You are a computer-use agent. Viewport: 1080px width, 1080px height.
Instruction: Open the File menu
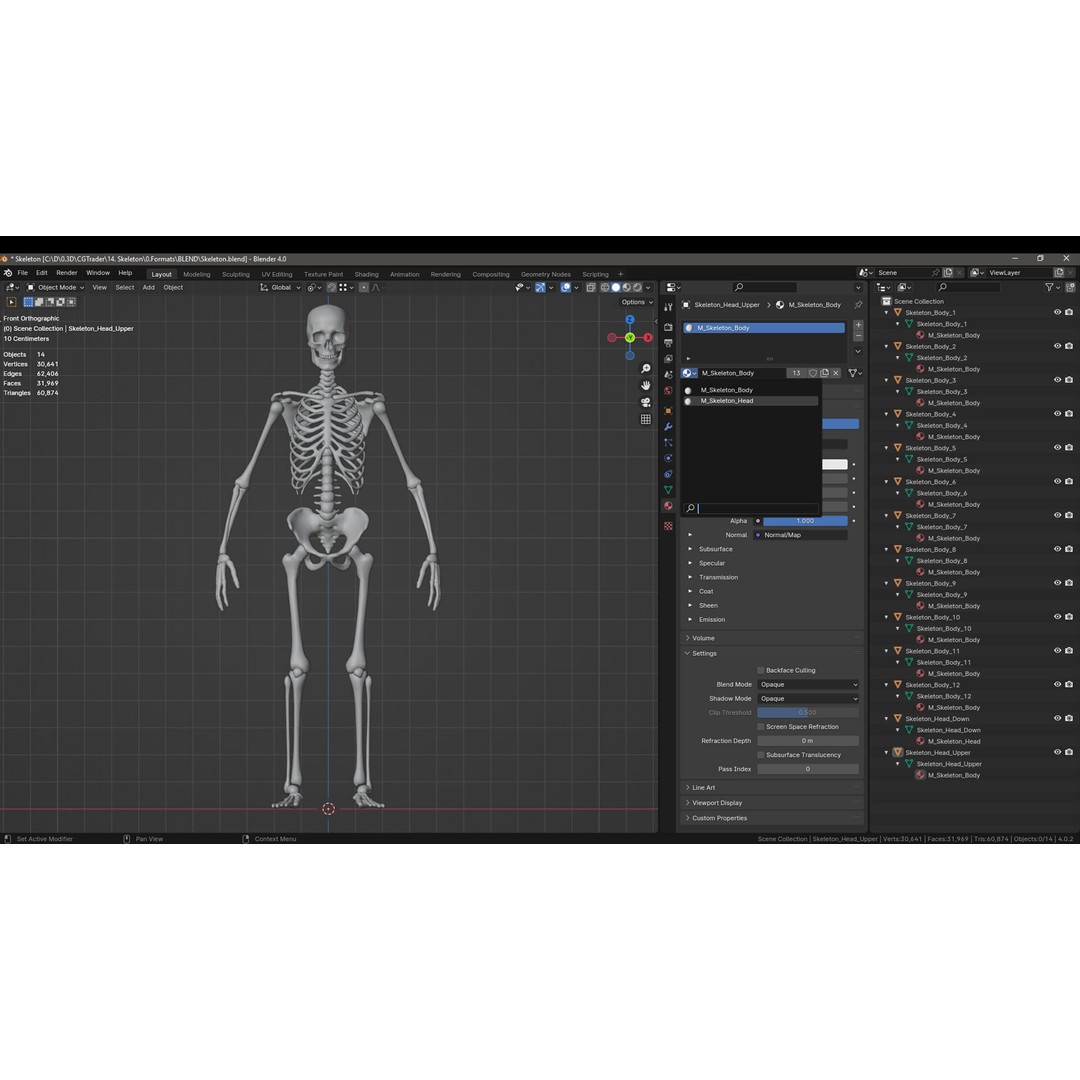(x=23, y=273)
